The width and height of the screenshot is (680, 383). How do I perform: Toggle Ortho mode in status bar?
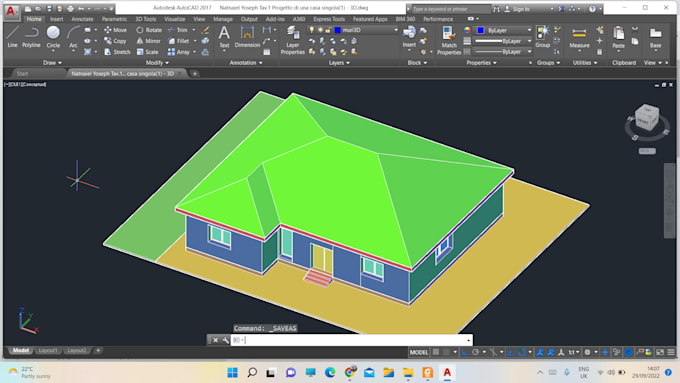pos(465,352)
